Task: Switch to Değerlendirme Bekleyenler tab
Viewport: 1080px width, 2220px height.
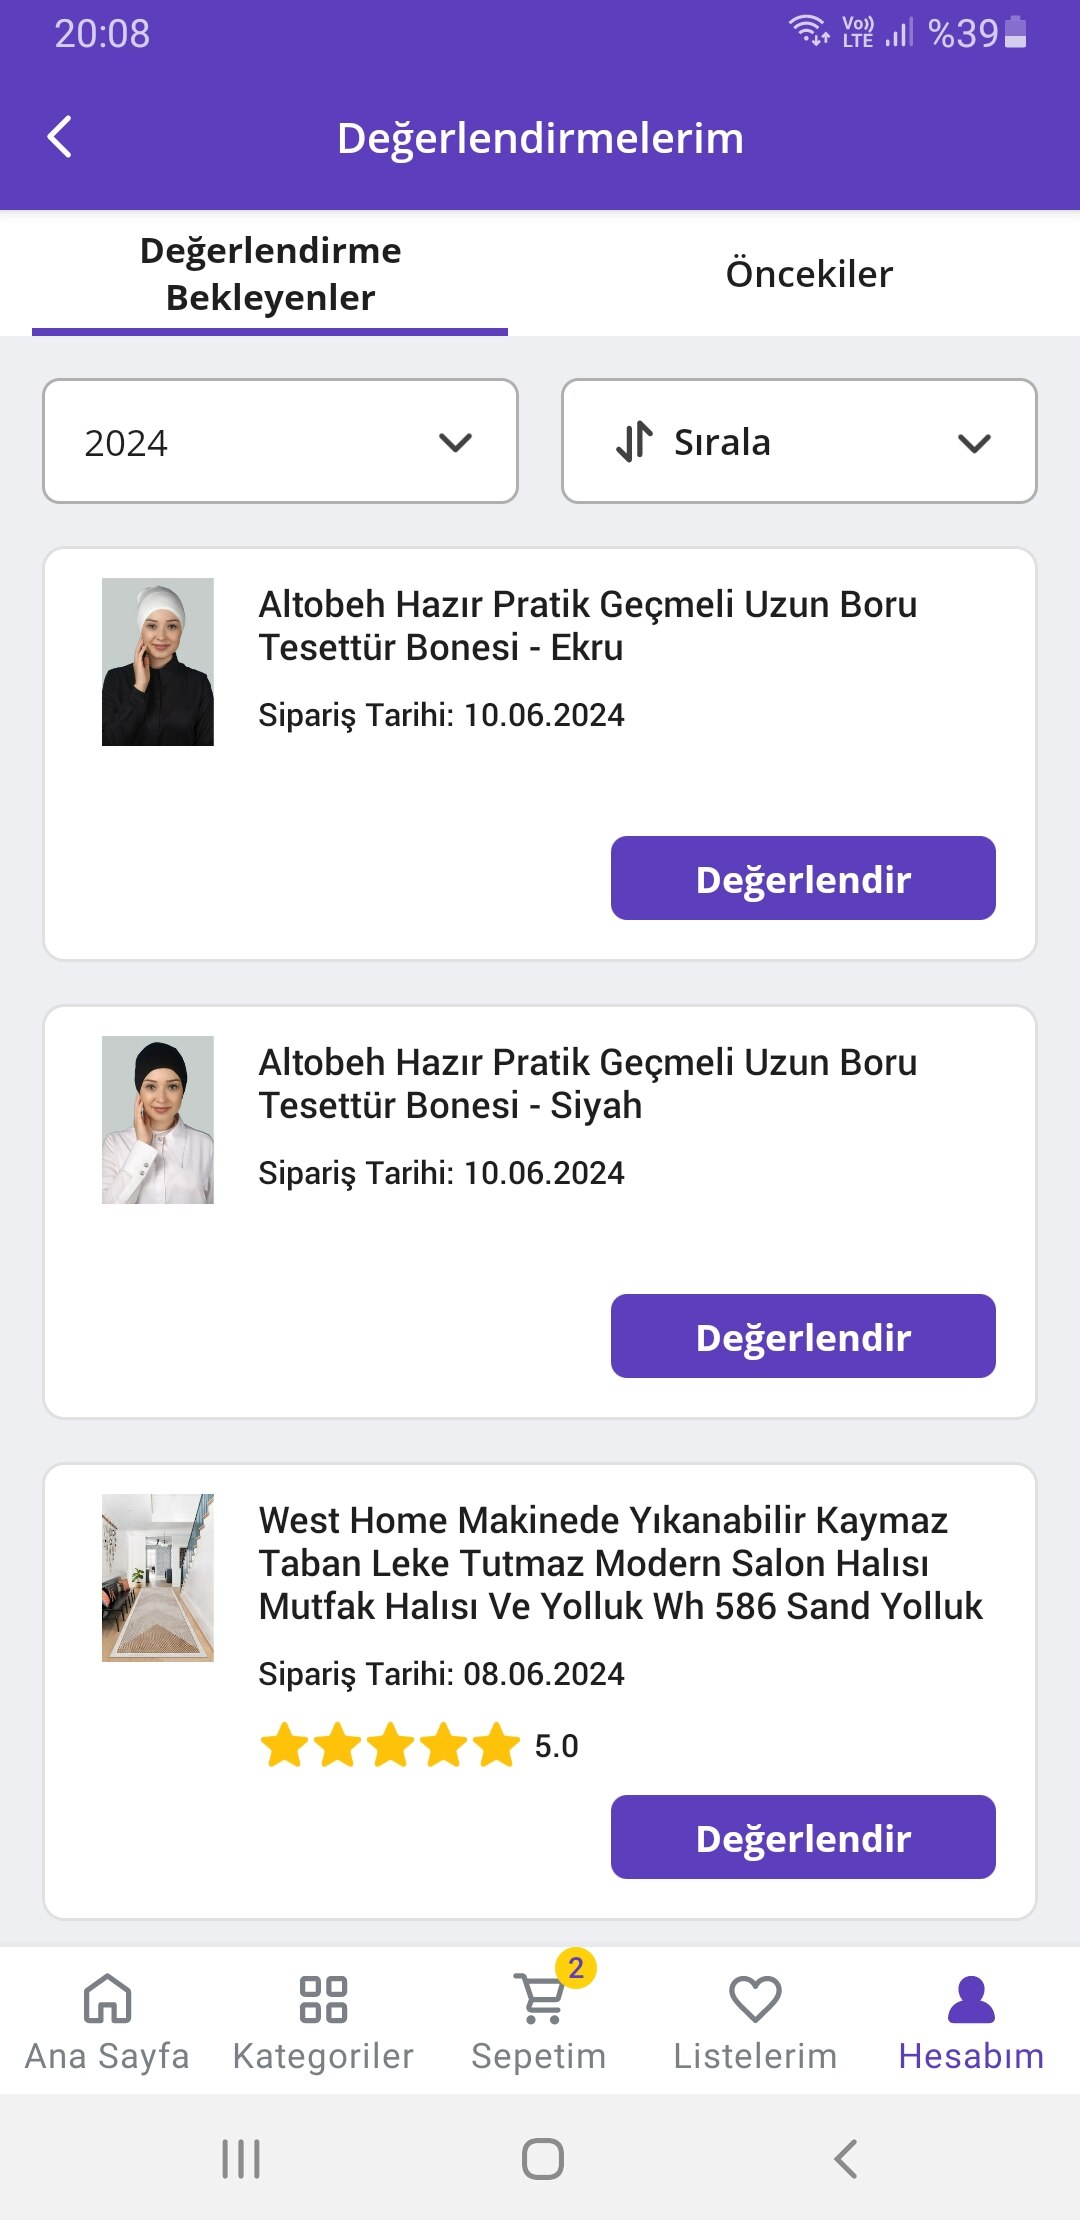Action: pyautogui.click(x=270, y=273)
